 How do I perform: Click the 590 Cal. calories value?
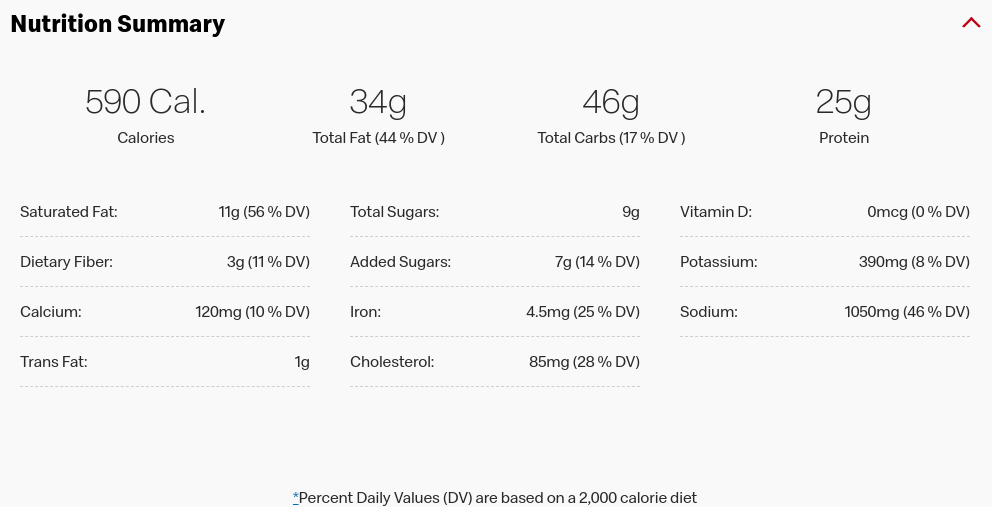146,101
